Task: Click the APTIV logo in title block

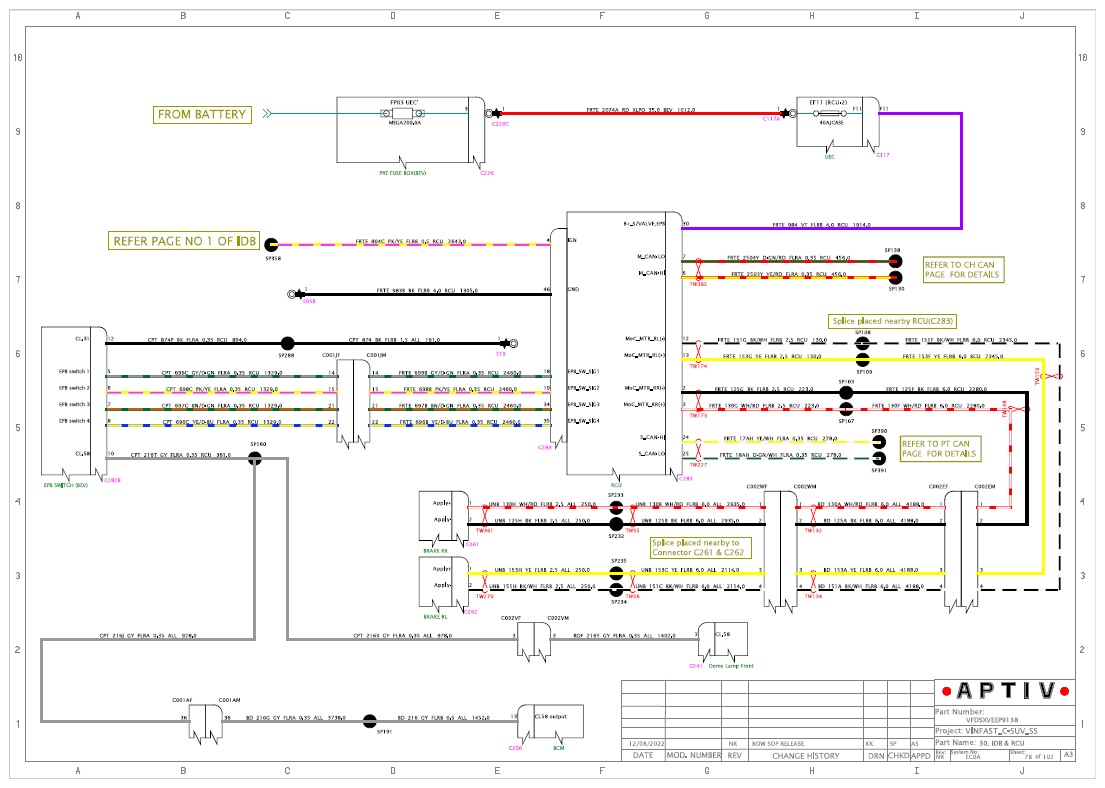Action: [1006, 691]
